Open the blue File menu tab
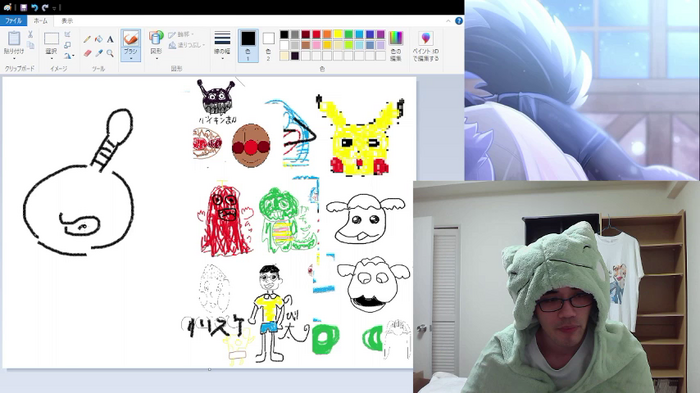Viewport: 700px width, 393px height. click(x=13, y=21)
